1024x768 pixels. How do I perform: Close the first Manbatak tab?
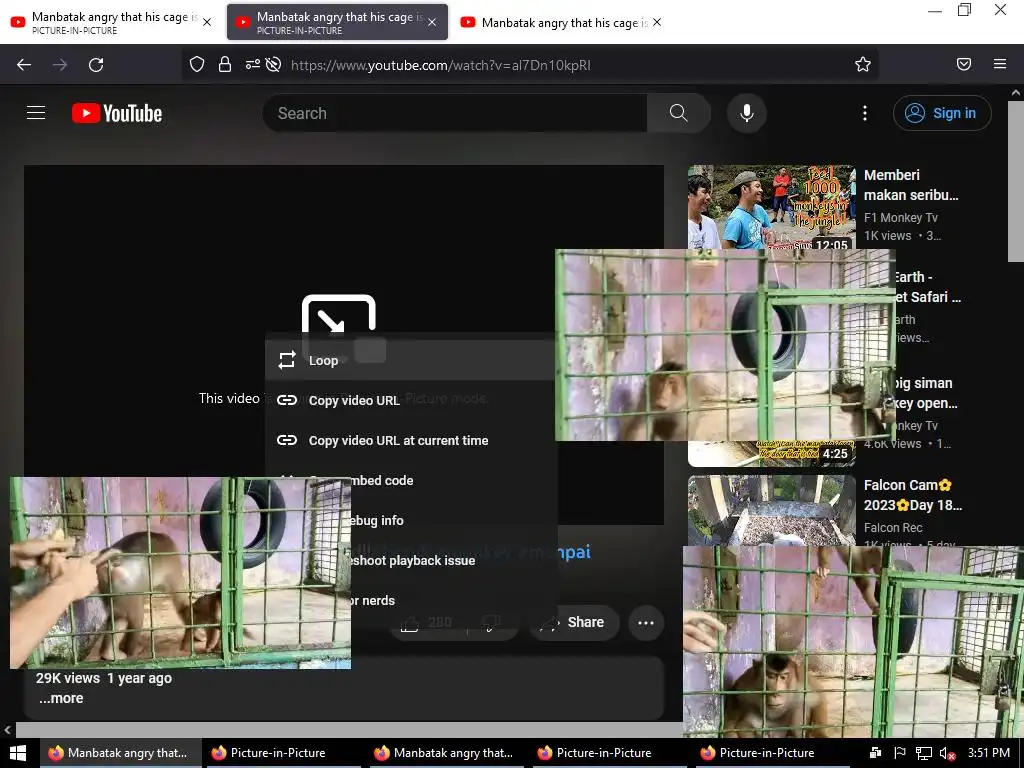click(x=207, y=22)
